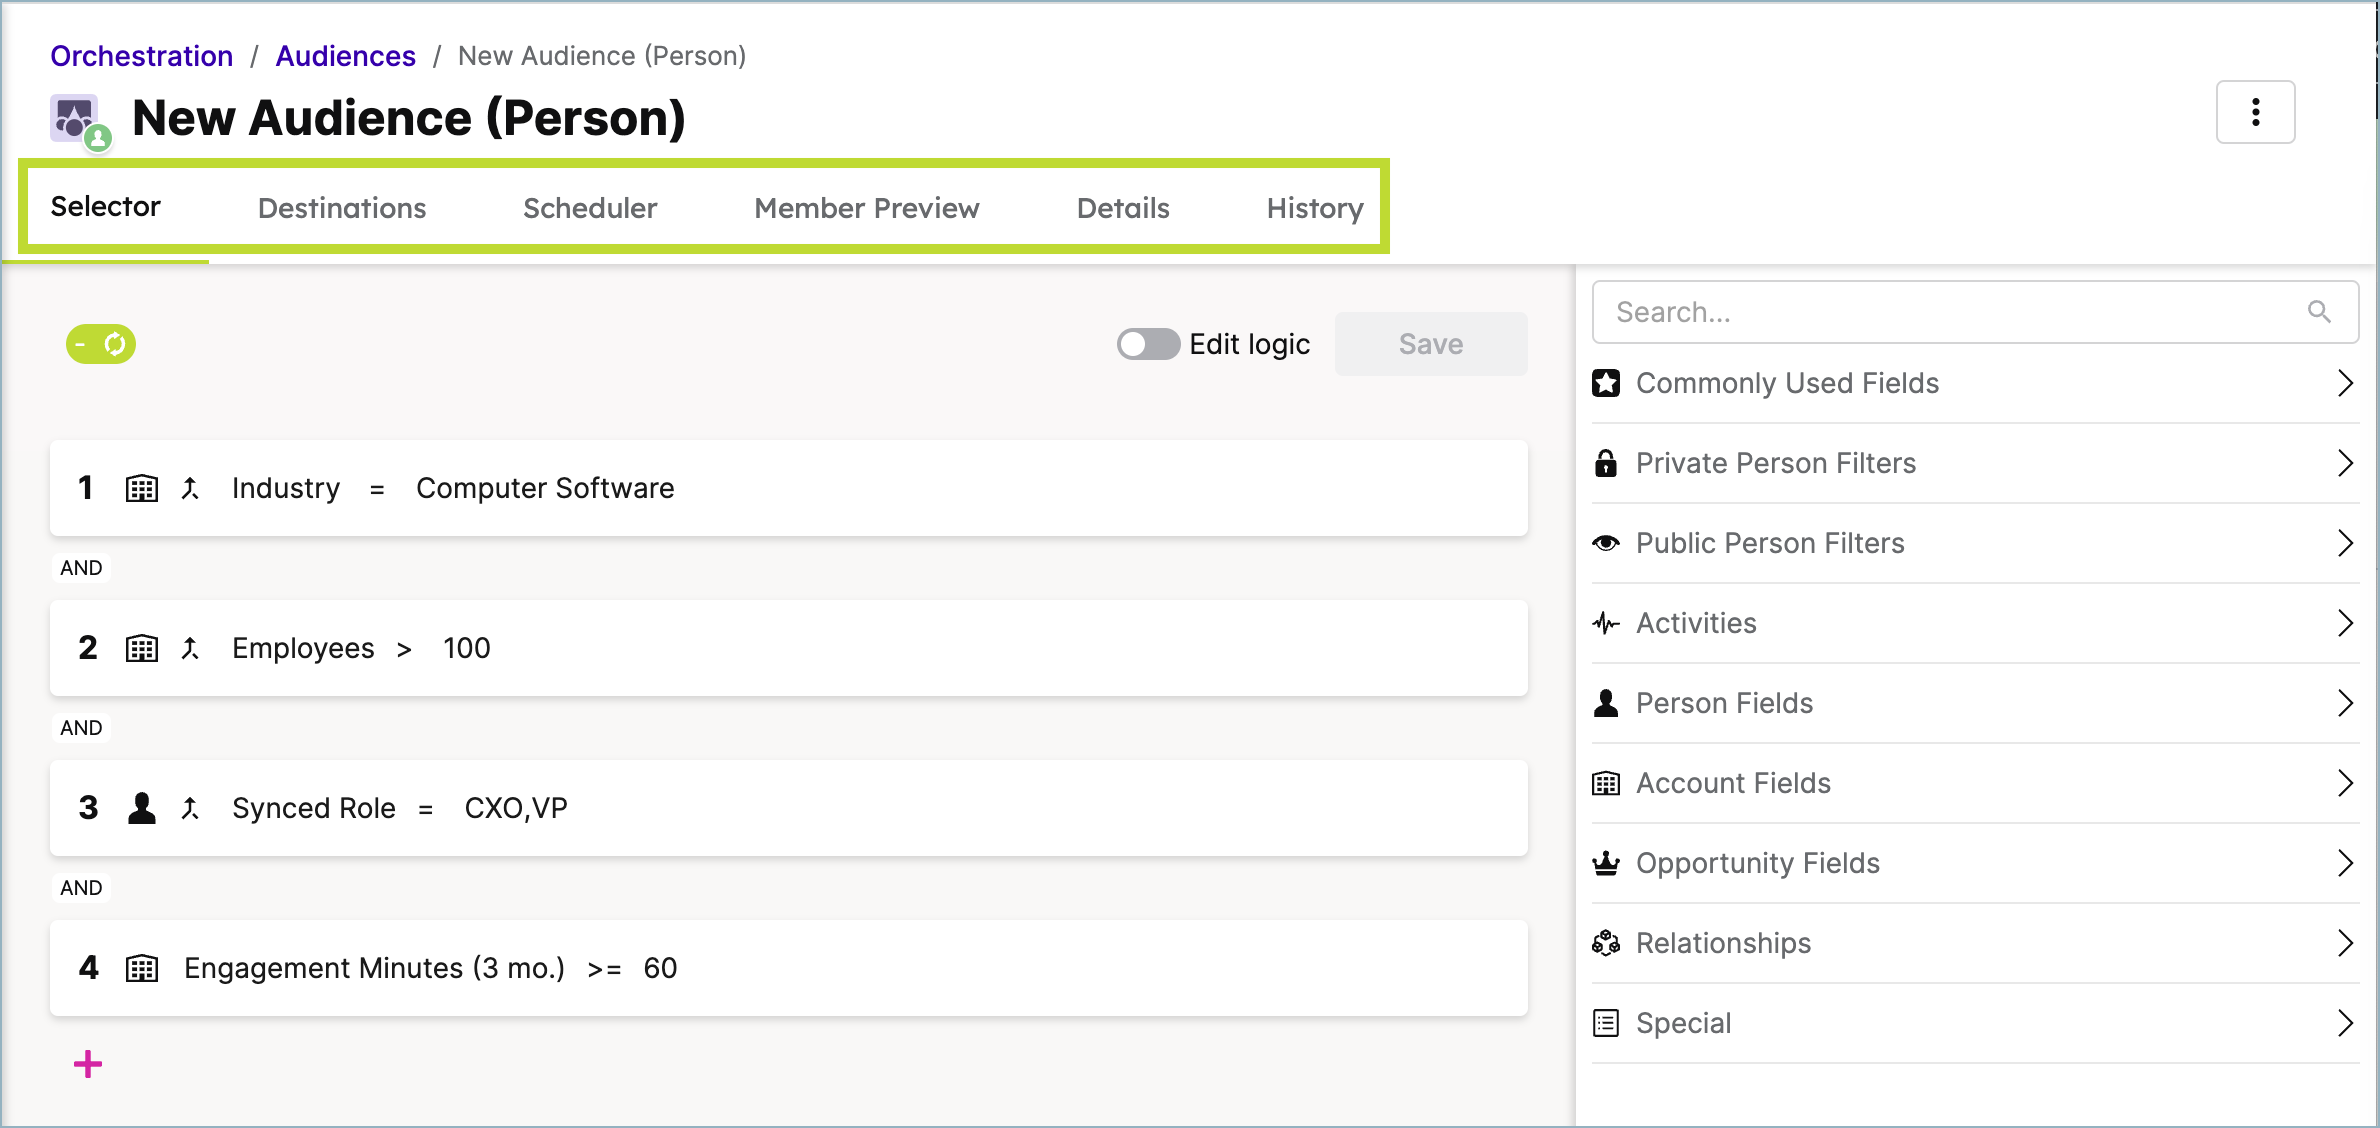The height and width of the screenshot is (1128, 2380).
Task: Expand Commonly Used Fields chevron
Action: pyautogui.click(x=2345, y=383)
